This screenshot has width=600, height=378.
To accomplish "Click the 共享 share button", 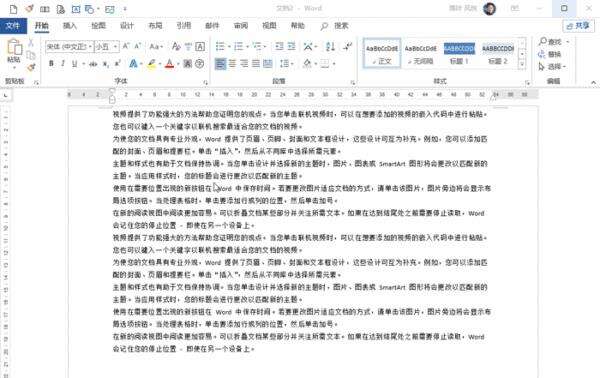I will pos(578,26).
